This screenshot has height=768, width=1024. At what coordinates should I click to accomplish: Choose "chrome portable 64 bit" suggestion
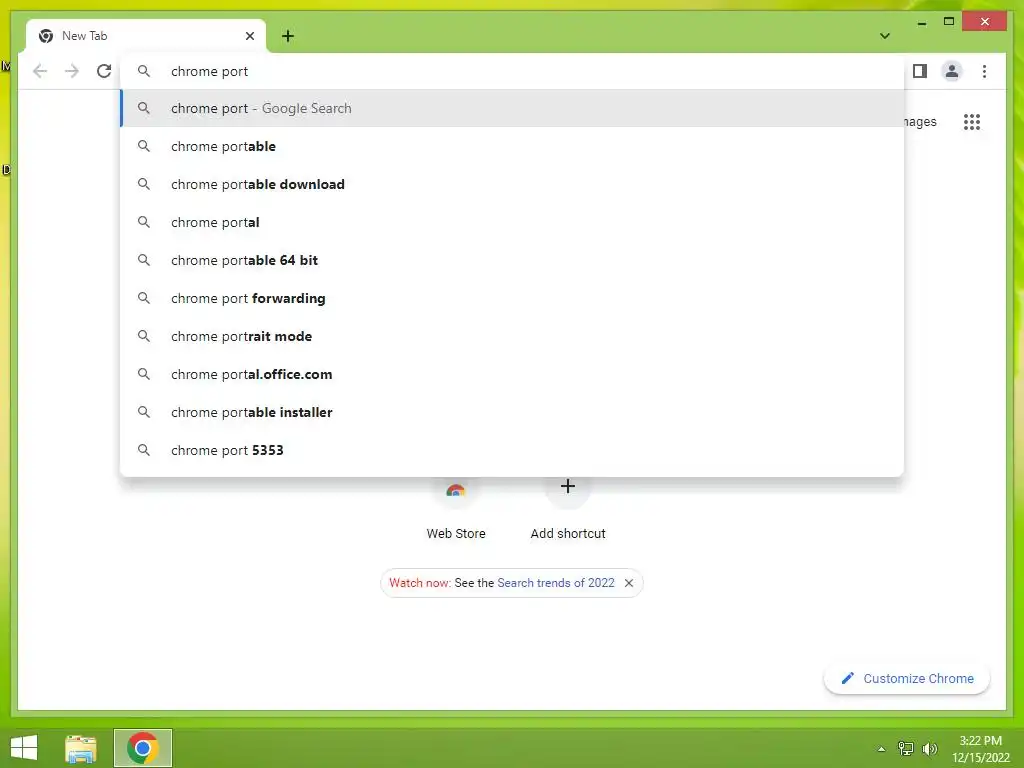(x=513, y=260)
